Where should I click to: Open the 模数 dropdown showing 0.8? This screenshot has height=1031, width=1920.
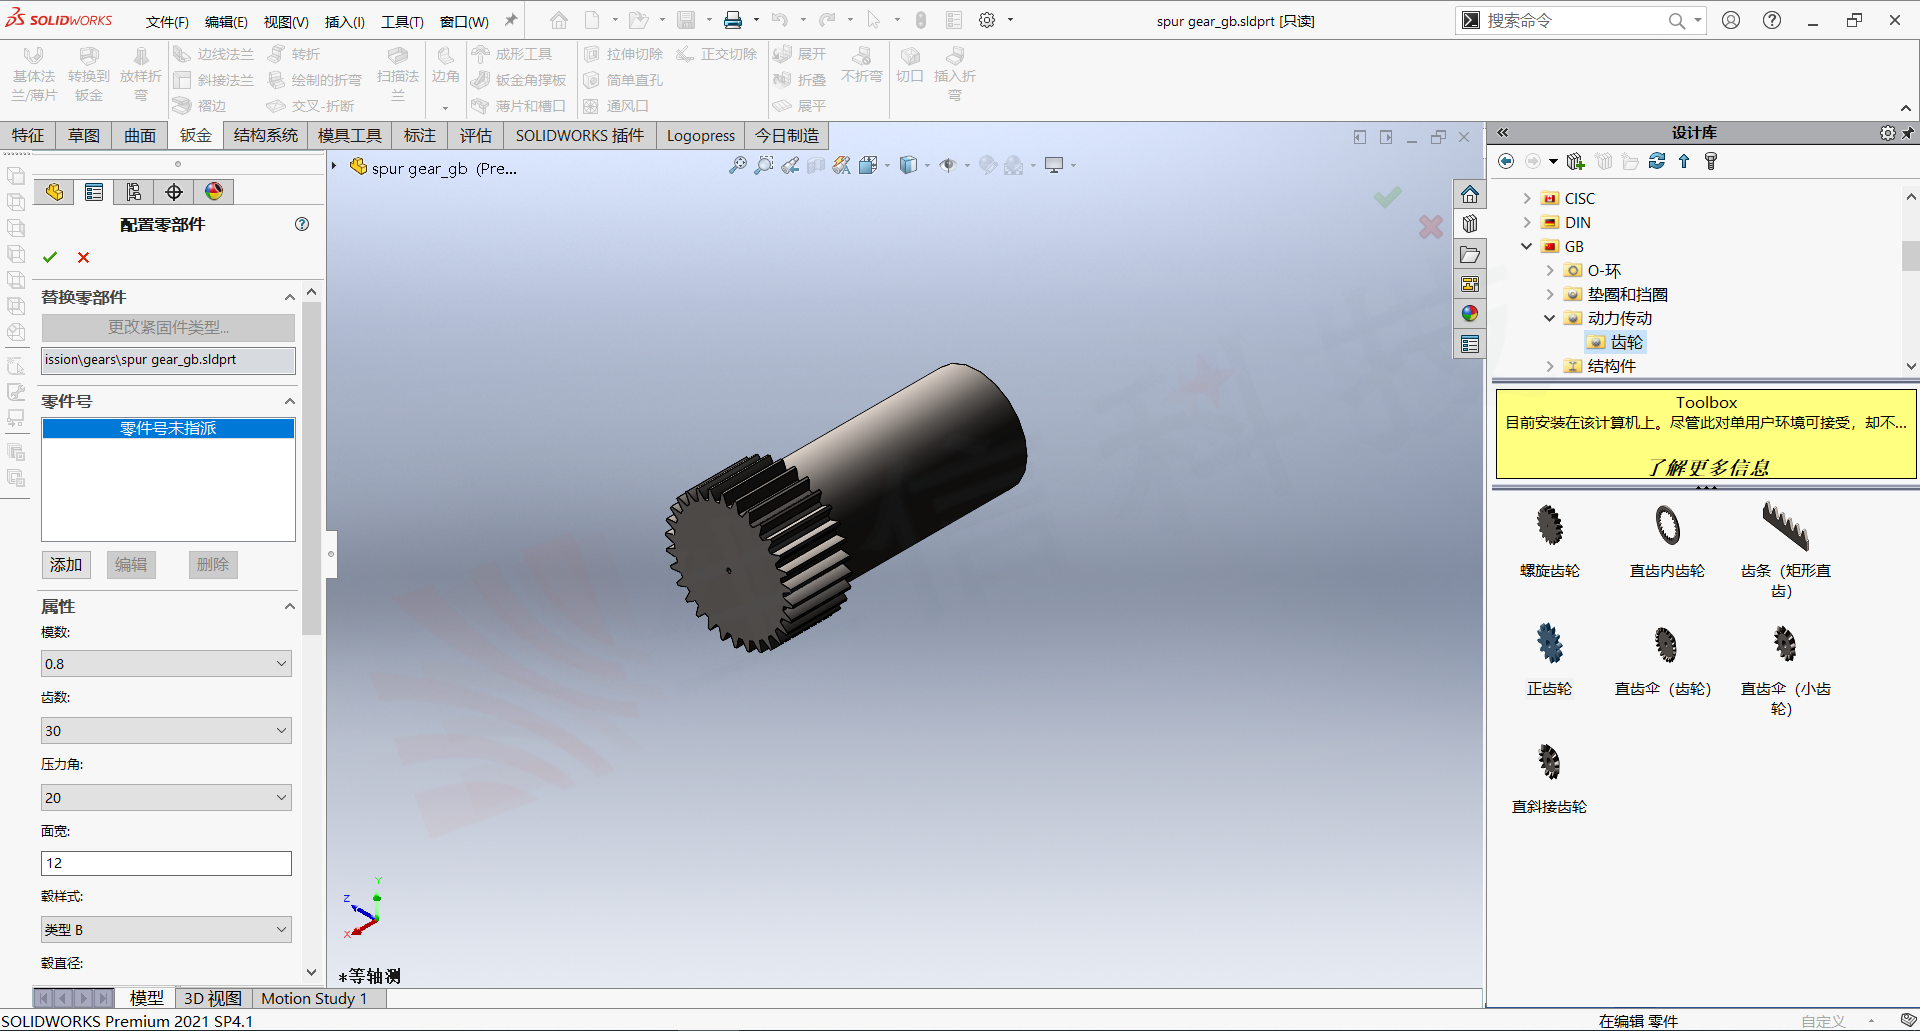(166, 664)
